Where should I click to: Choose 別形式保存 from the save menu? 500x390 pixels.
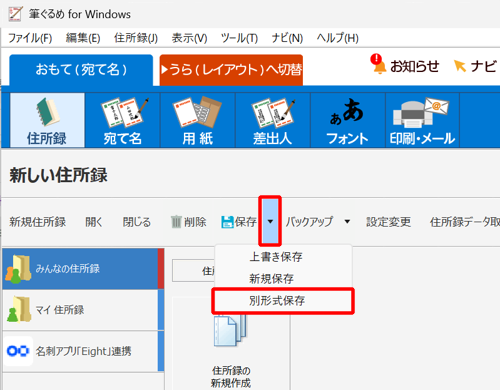[x=283, y=301]
